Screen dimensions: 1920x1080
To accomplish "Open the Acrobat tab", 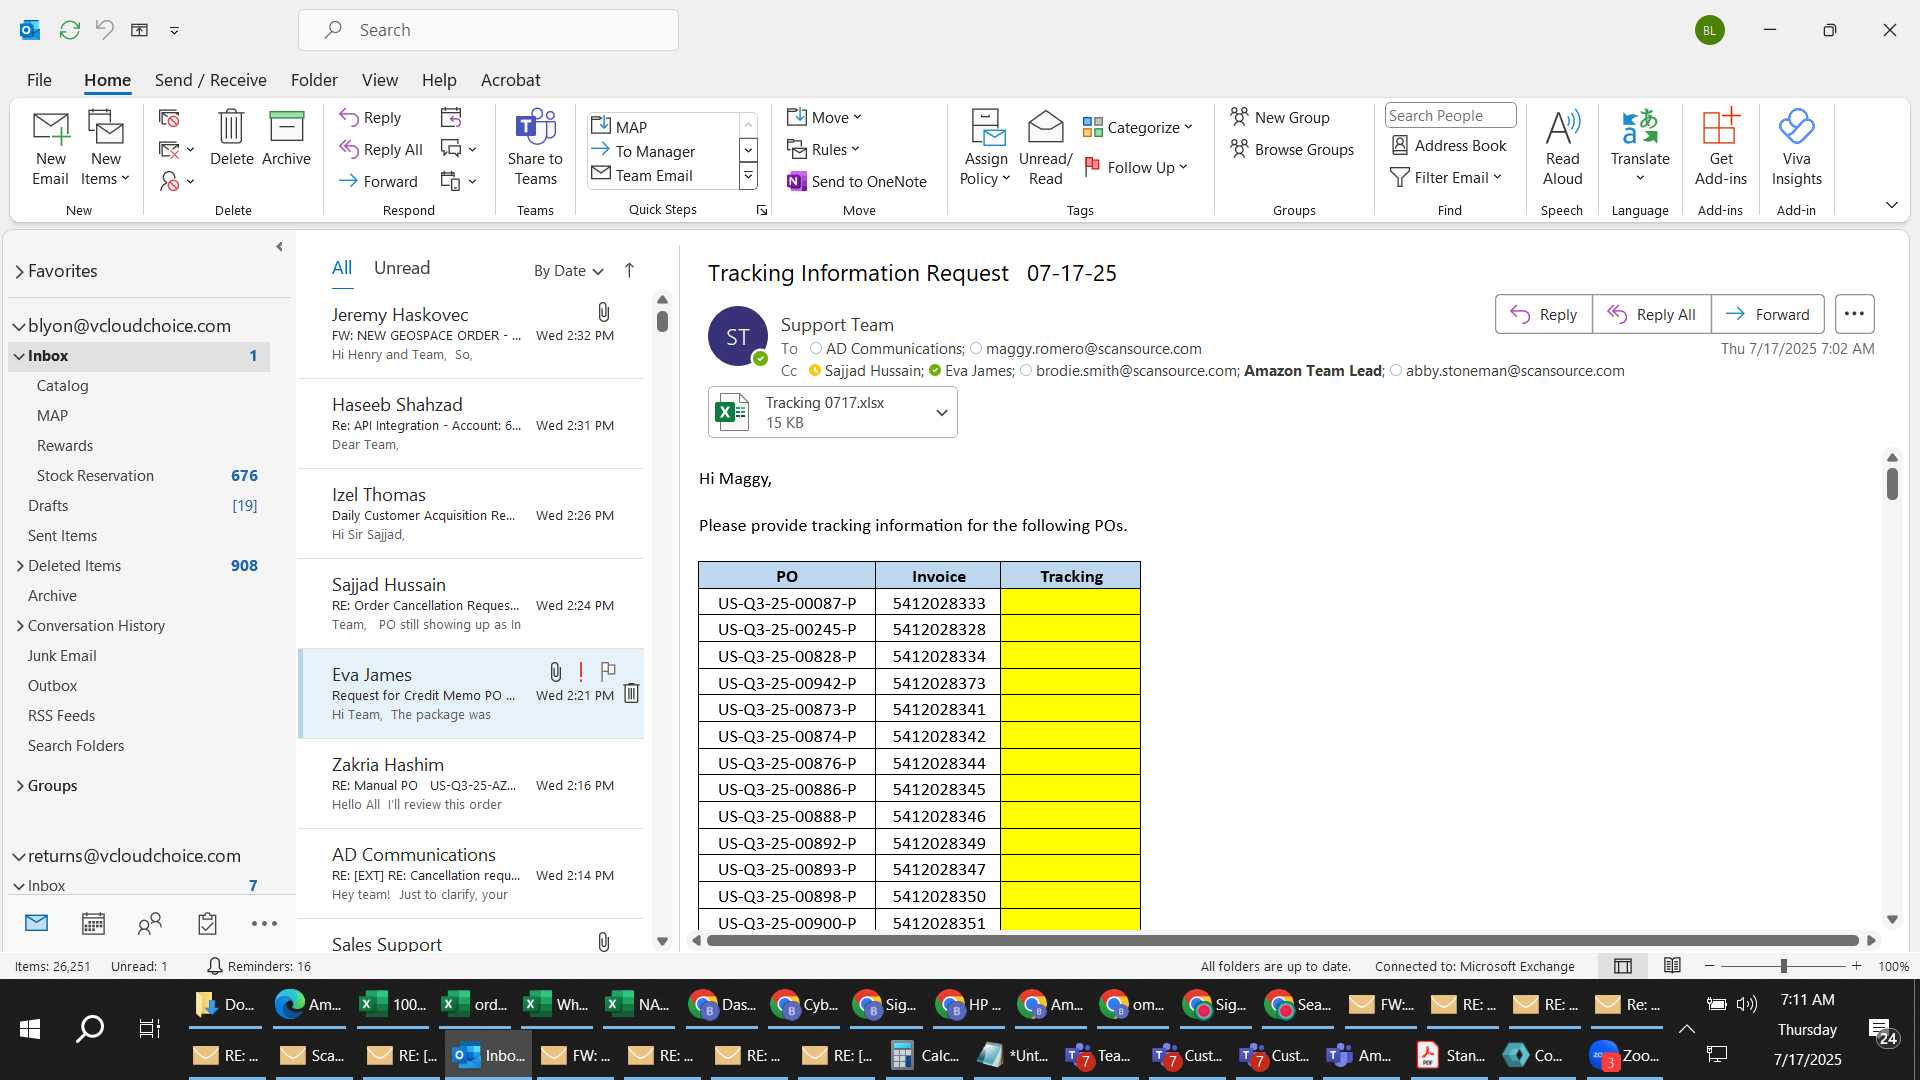I will (510, 80).
